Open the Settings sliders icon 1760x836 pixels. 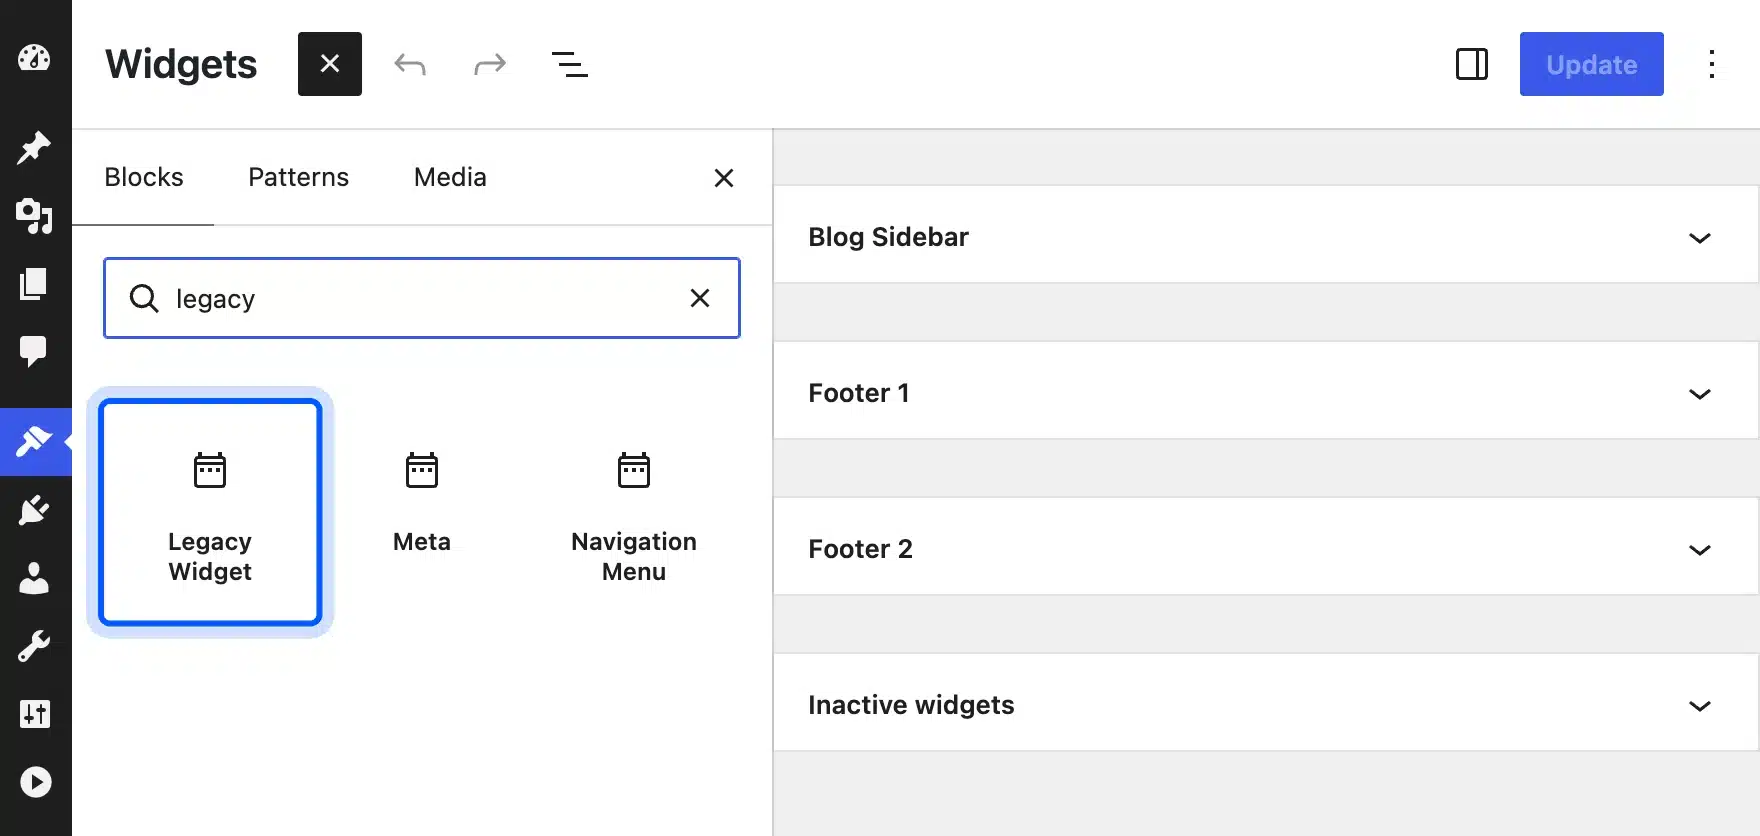(x=34, y=714)
